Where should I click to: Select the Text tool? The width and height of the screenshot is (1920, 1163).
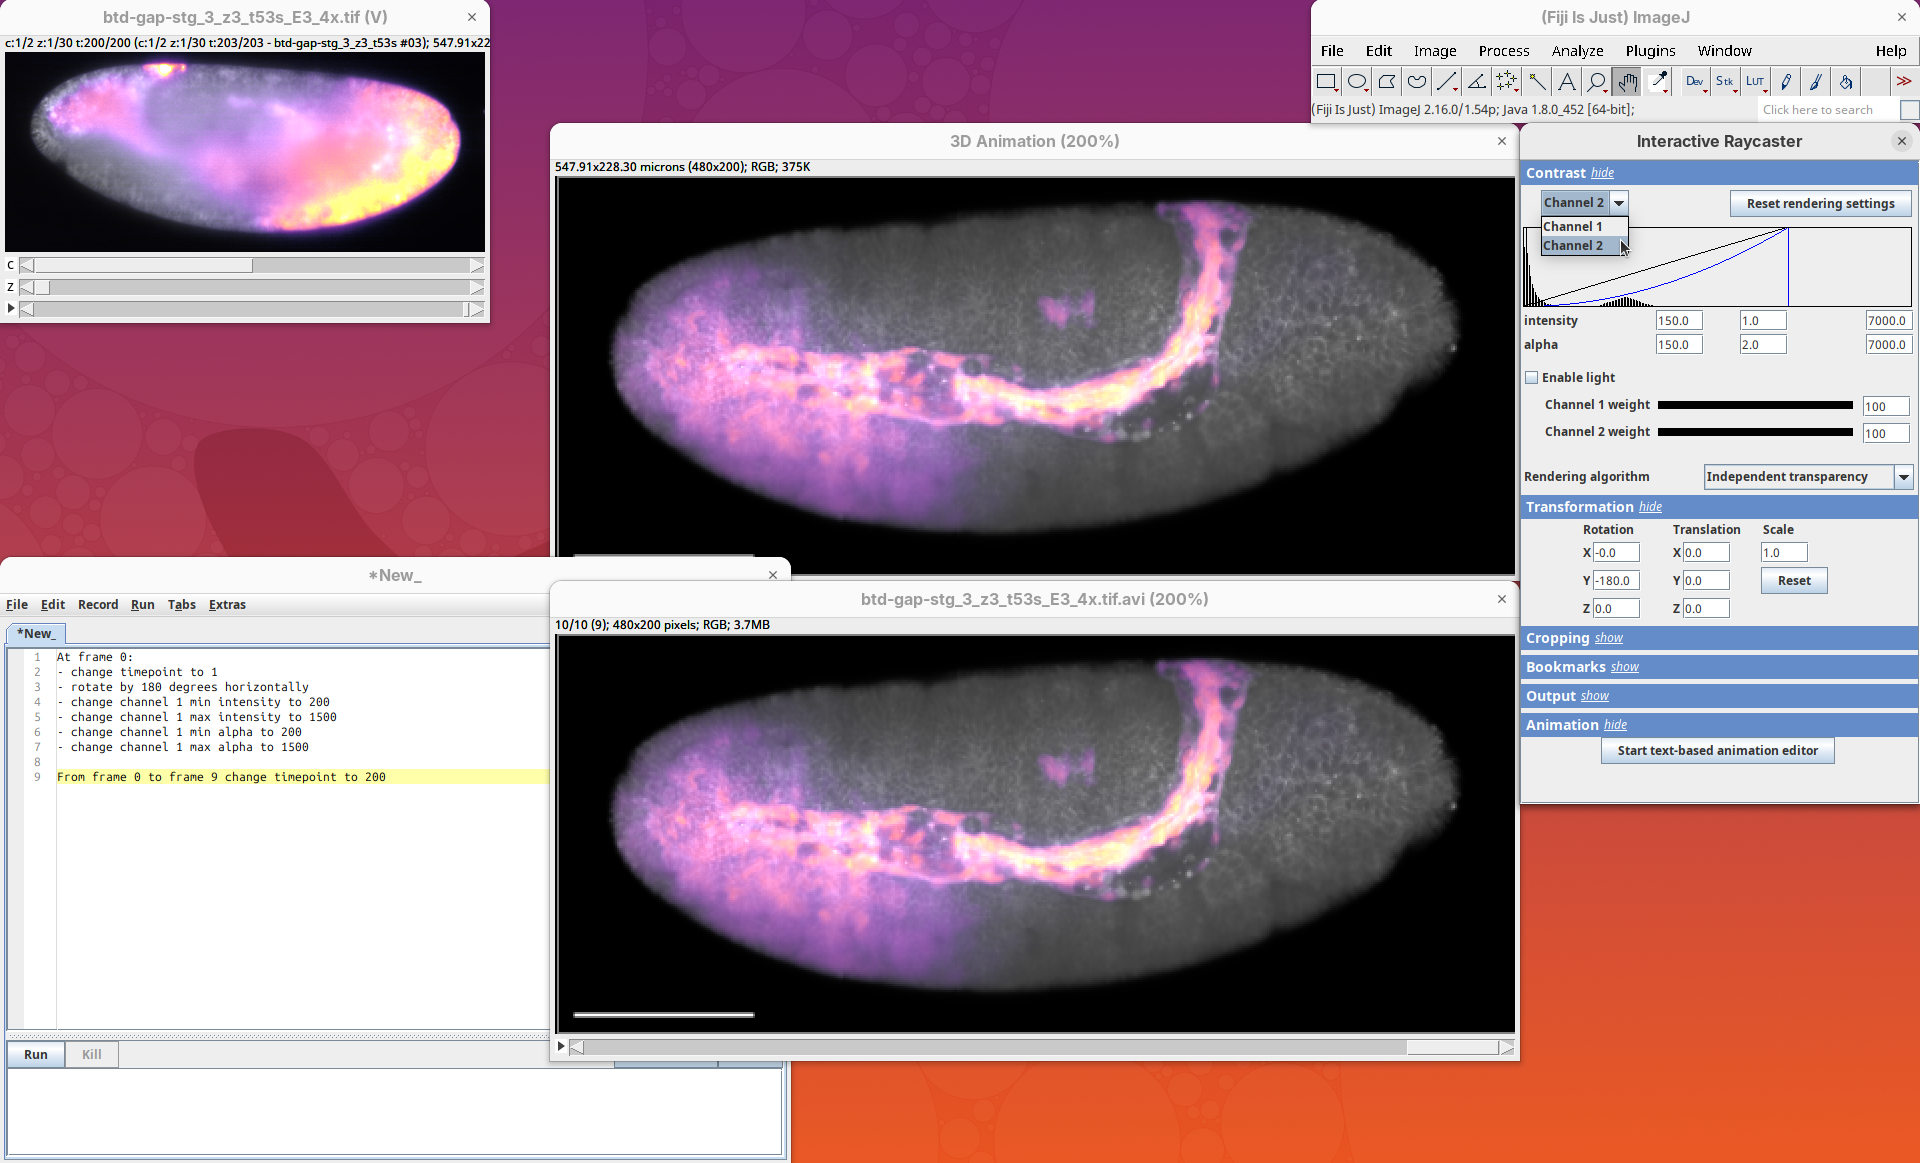coord(1567,82)
